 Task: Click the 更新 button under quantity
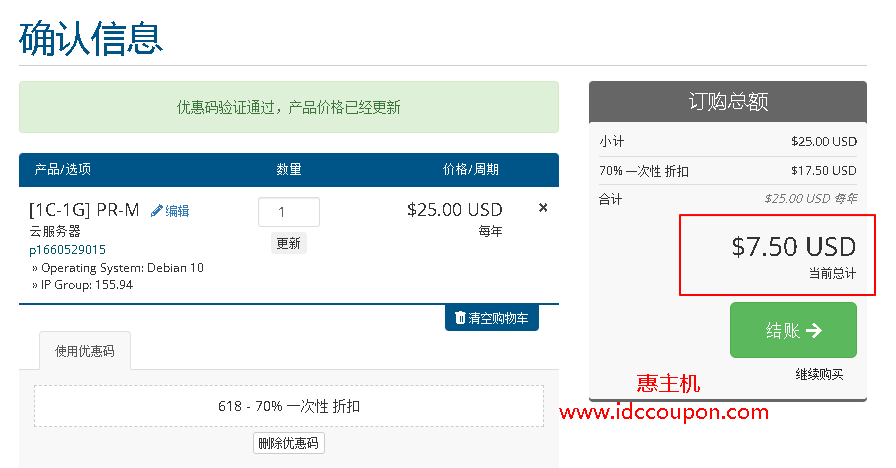click(289, 243)
